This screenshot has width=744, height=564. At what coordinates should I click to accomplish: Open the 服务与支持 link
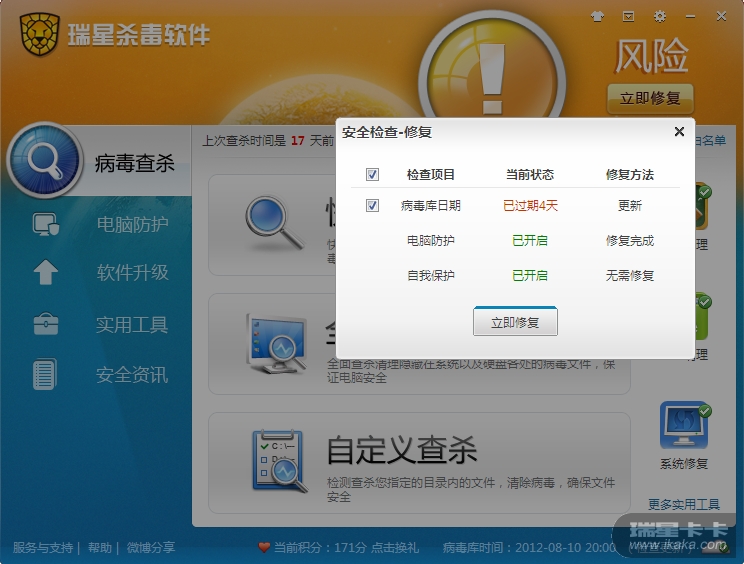click(x=43, y=548)
